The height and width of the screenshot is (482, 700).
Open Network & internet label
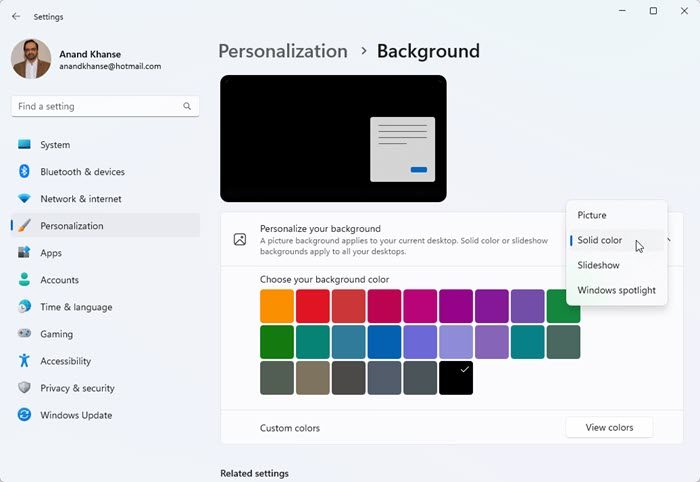(x=81, y=199)
